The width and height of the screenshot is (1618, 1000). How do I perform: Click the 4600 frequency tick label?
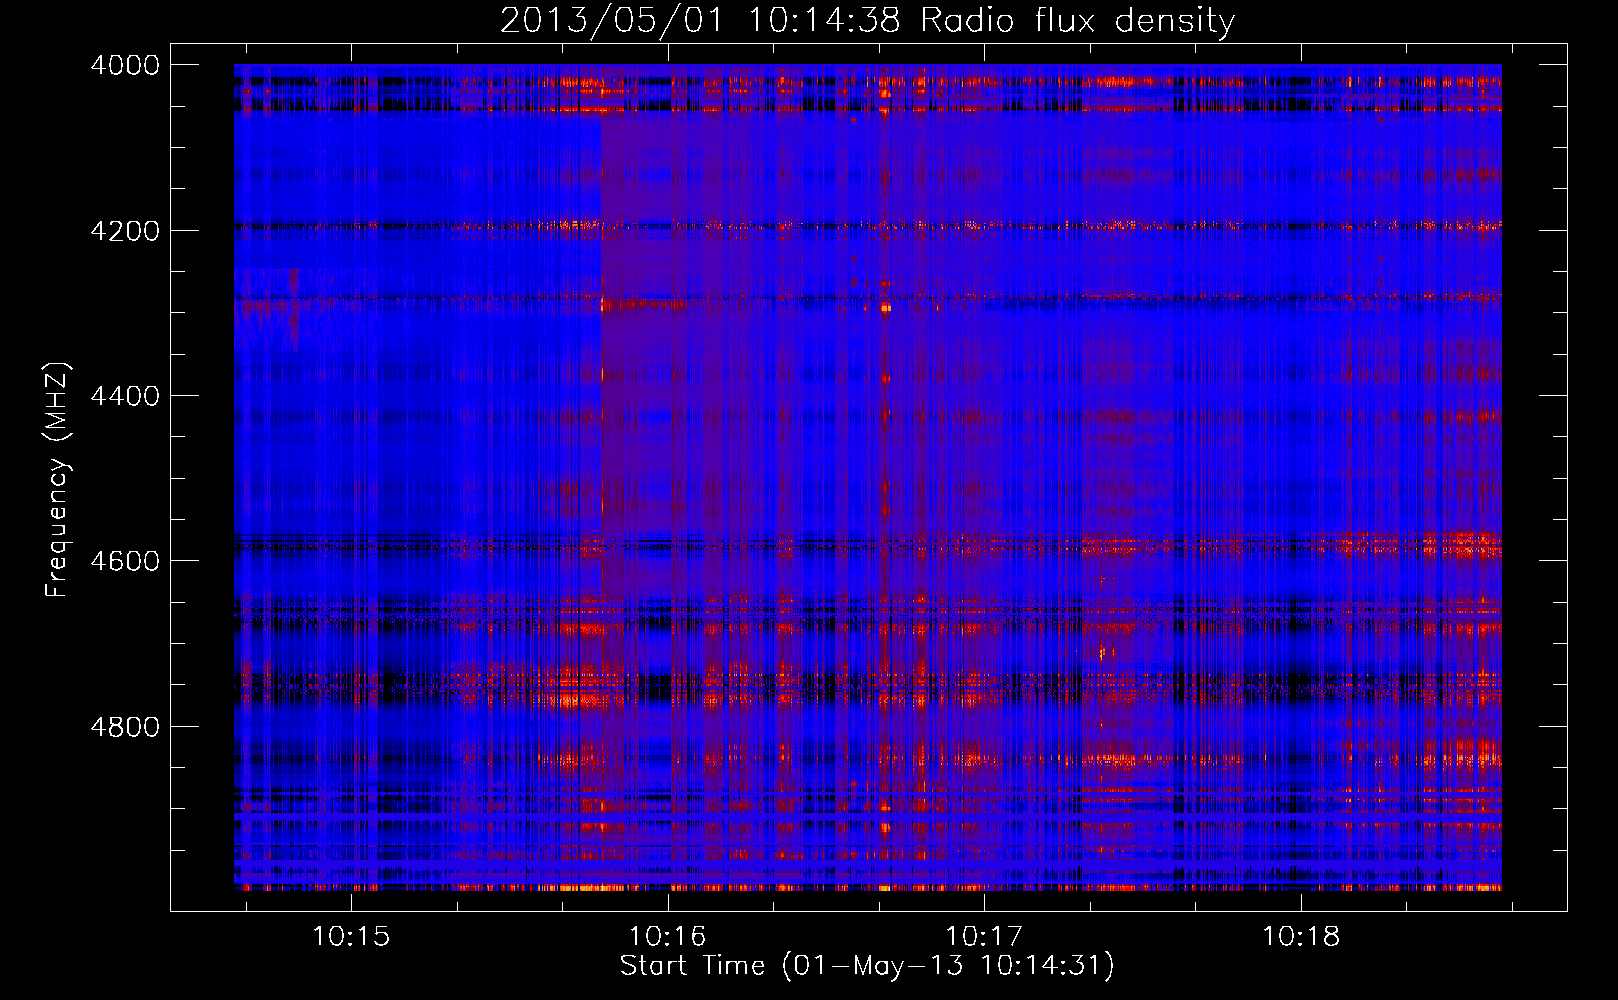(125, 561)
